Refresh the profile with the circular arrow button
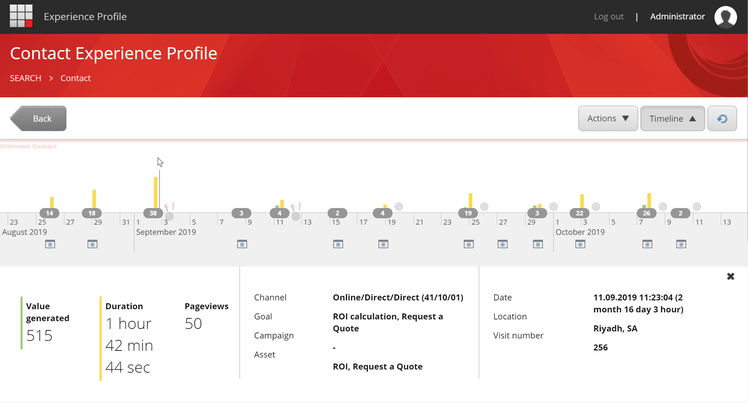Viewport: 748px width, 403px height. [722, 118]
